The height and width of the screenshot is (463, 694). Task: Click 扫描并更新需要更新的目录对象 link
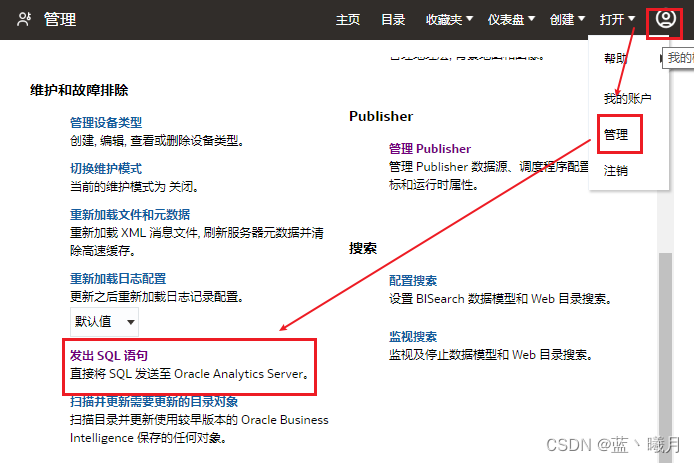[x=154, y=401]
